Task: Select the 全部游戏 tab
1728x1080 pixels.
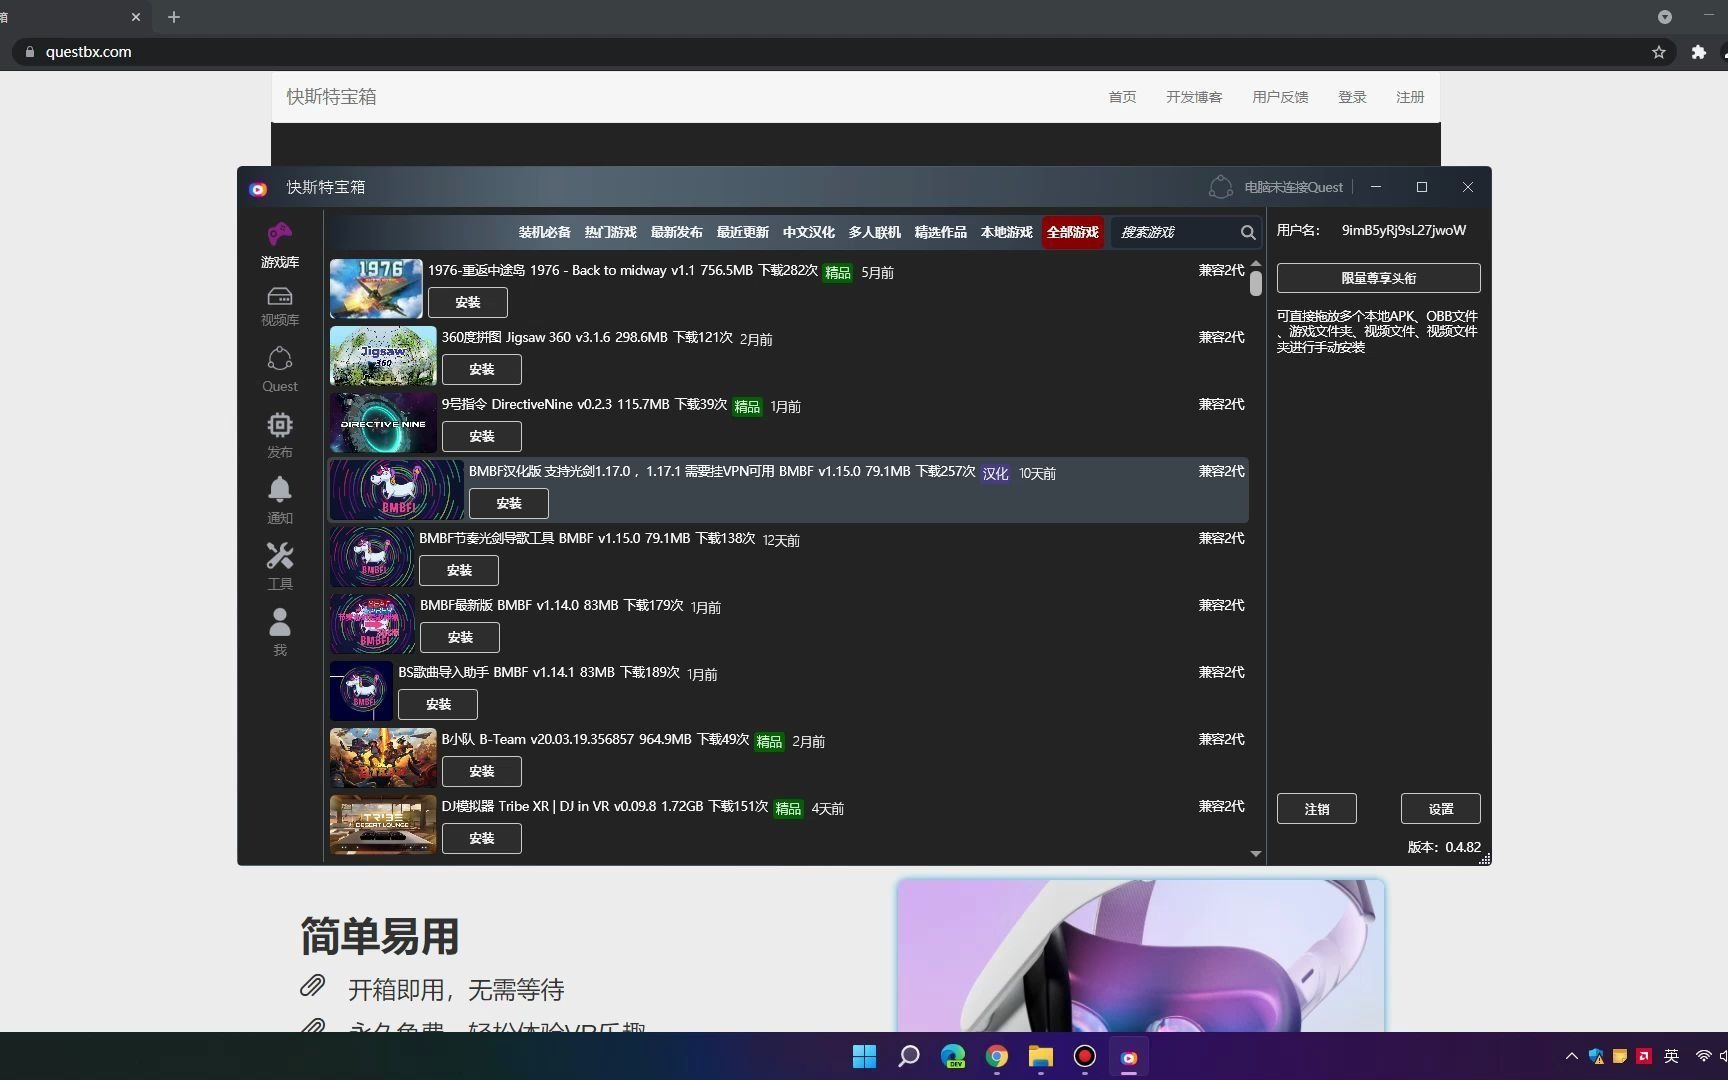Action: [x=1072, y=232]
